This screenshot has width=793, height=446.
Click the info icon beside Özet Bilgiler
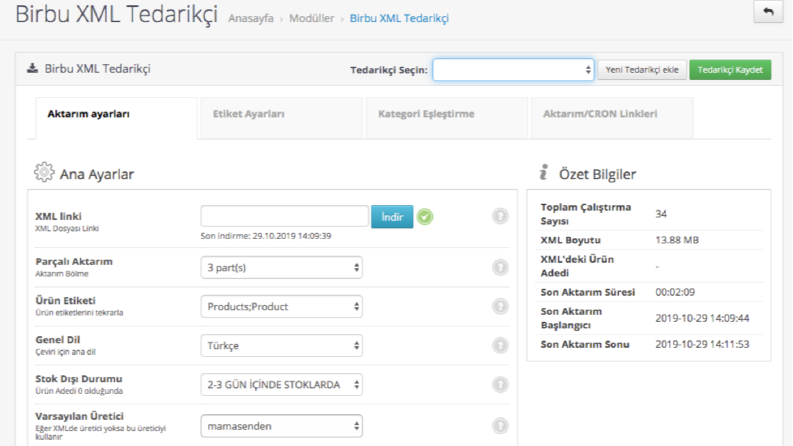pos(544,172)
